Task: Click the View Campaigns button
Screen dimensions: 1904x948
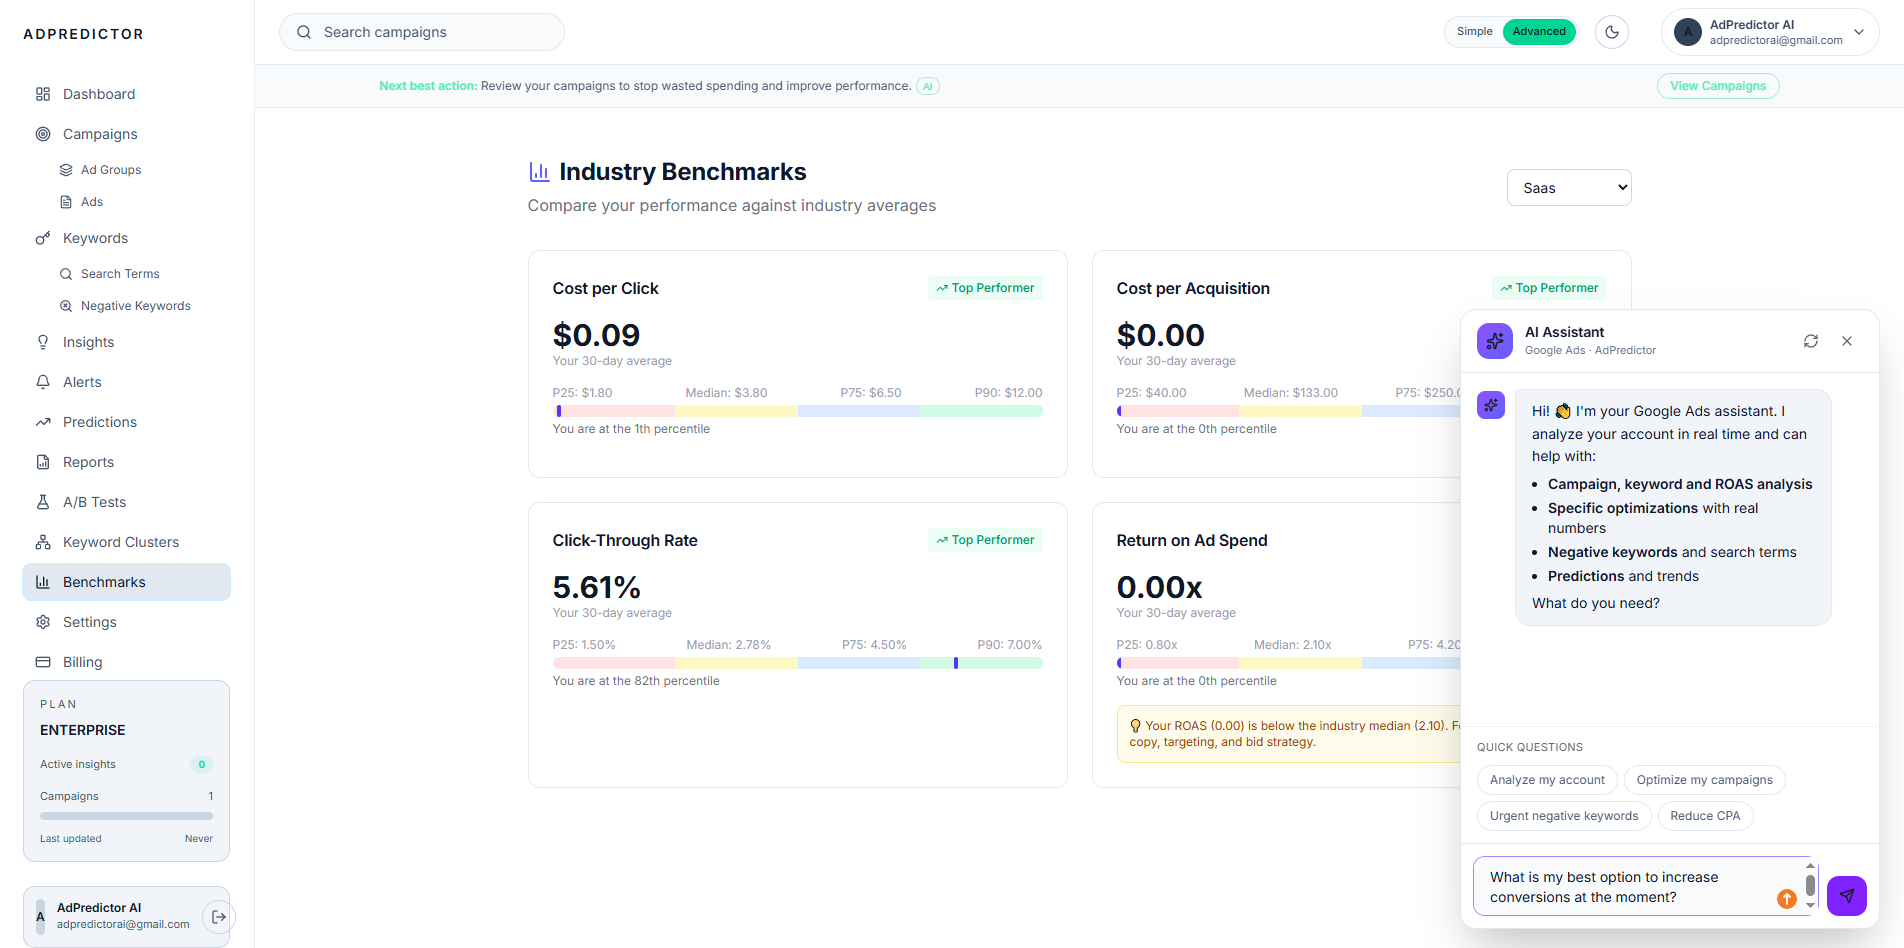Action: pos(1717,86)
